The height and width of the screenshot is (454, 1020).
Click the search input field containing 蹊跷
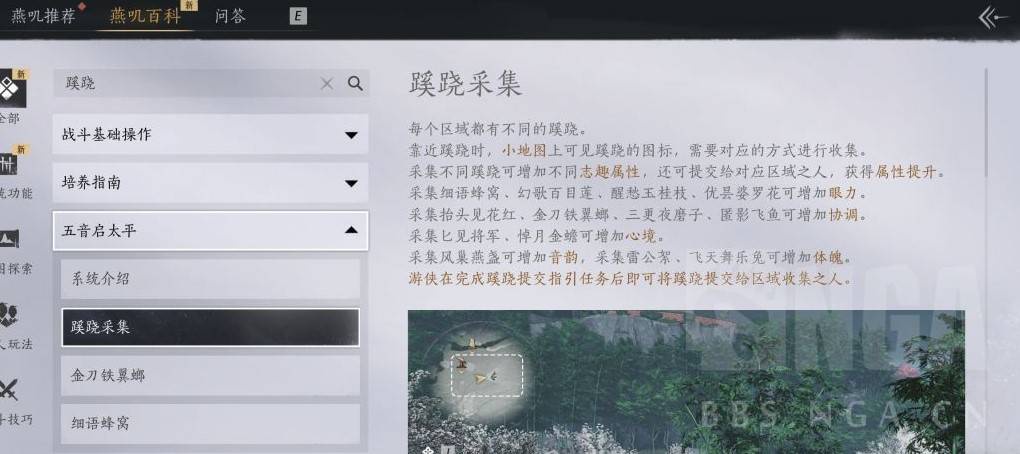tap(189, 83)
